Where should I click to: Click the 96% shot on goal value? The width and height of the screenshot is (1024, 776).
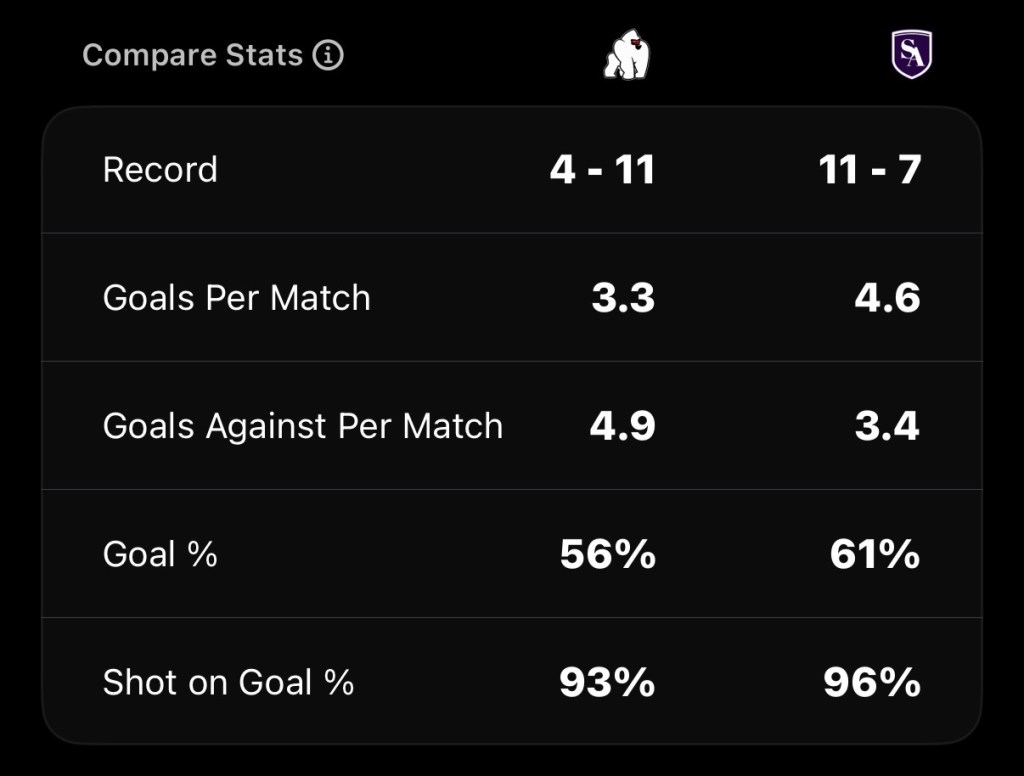(871, 682)
